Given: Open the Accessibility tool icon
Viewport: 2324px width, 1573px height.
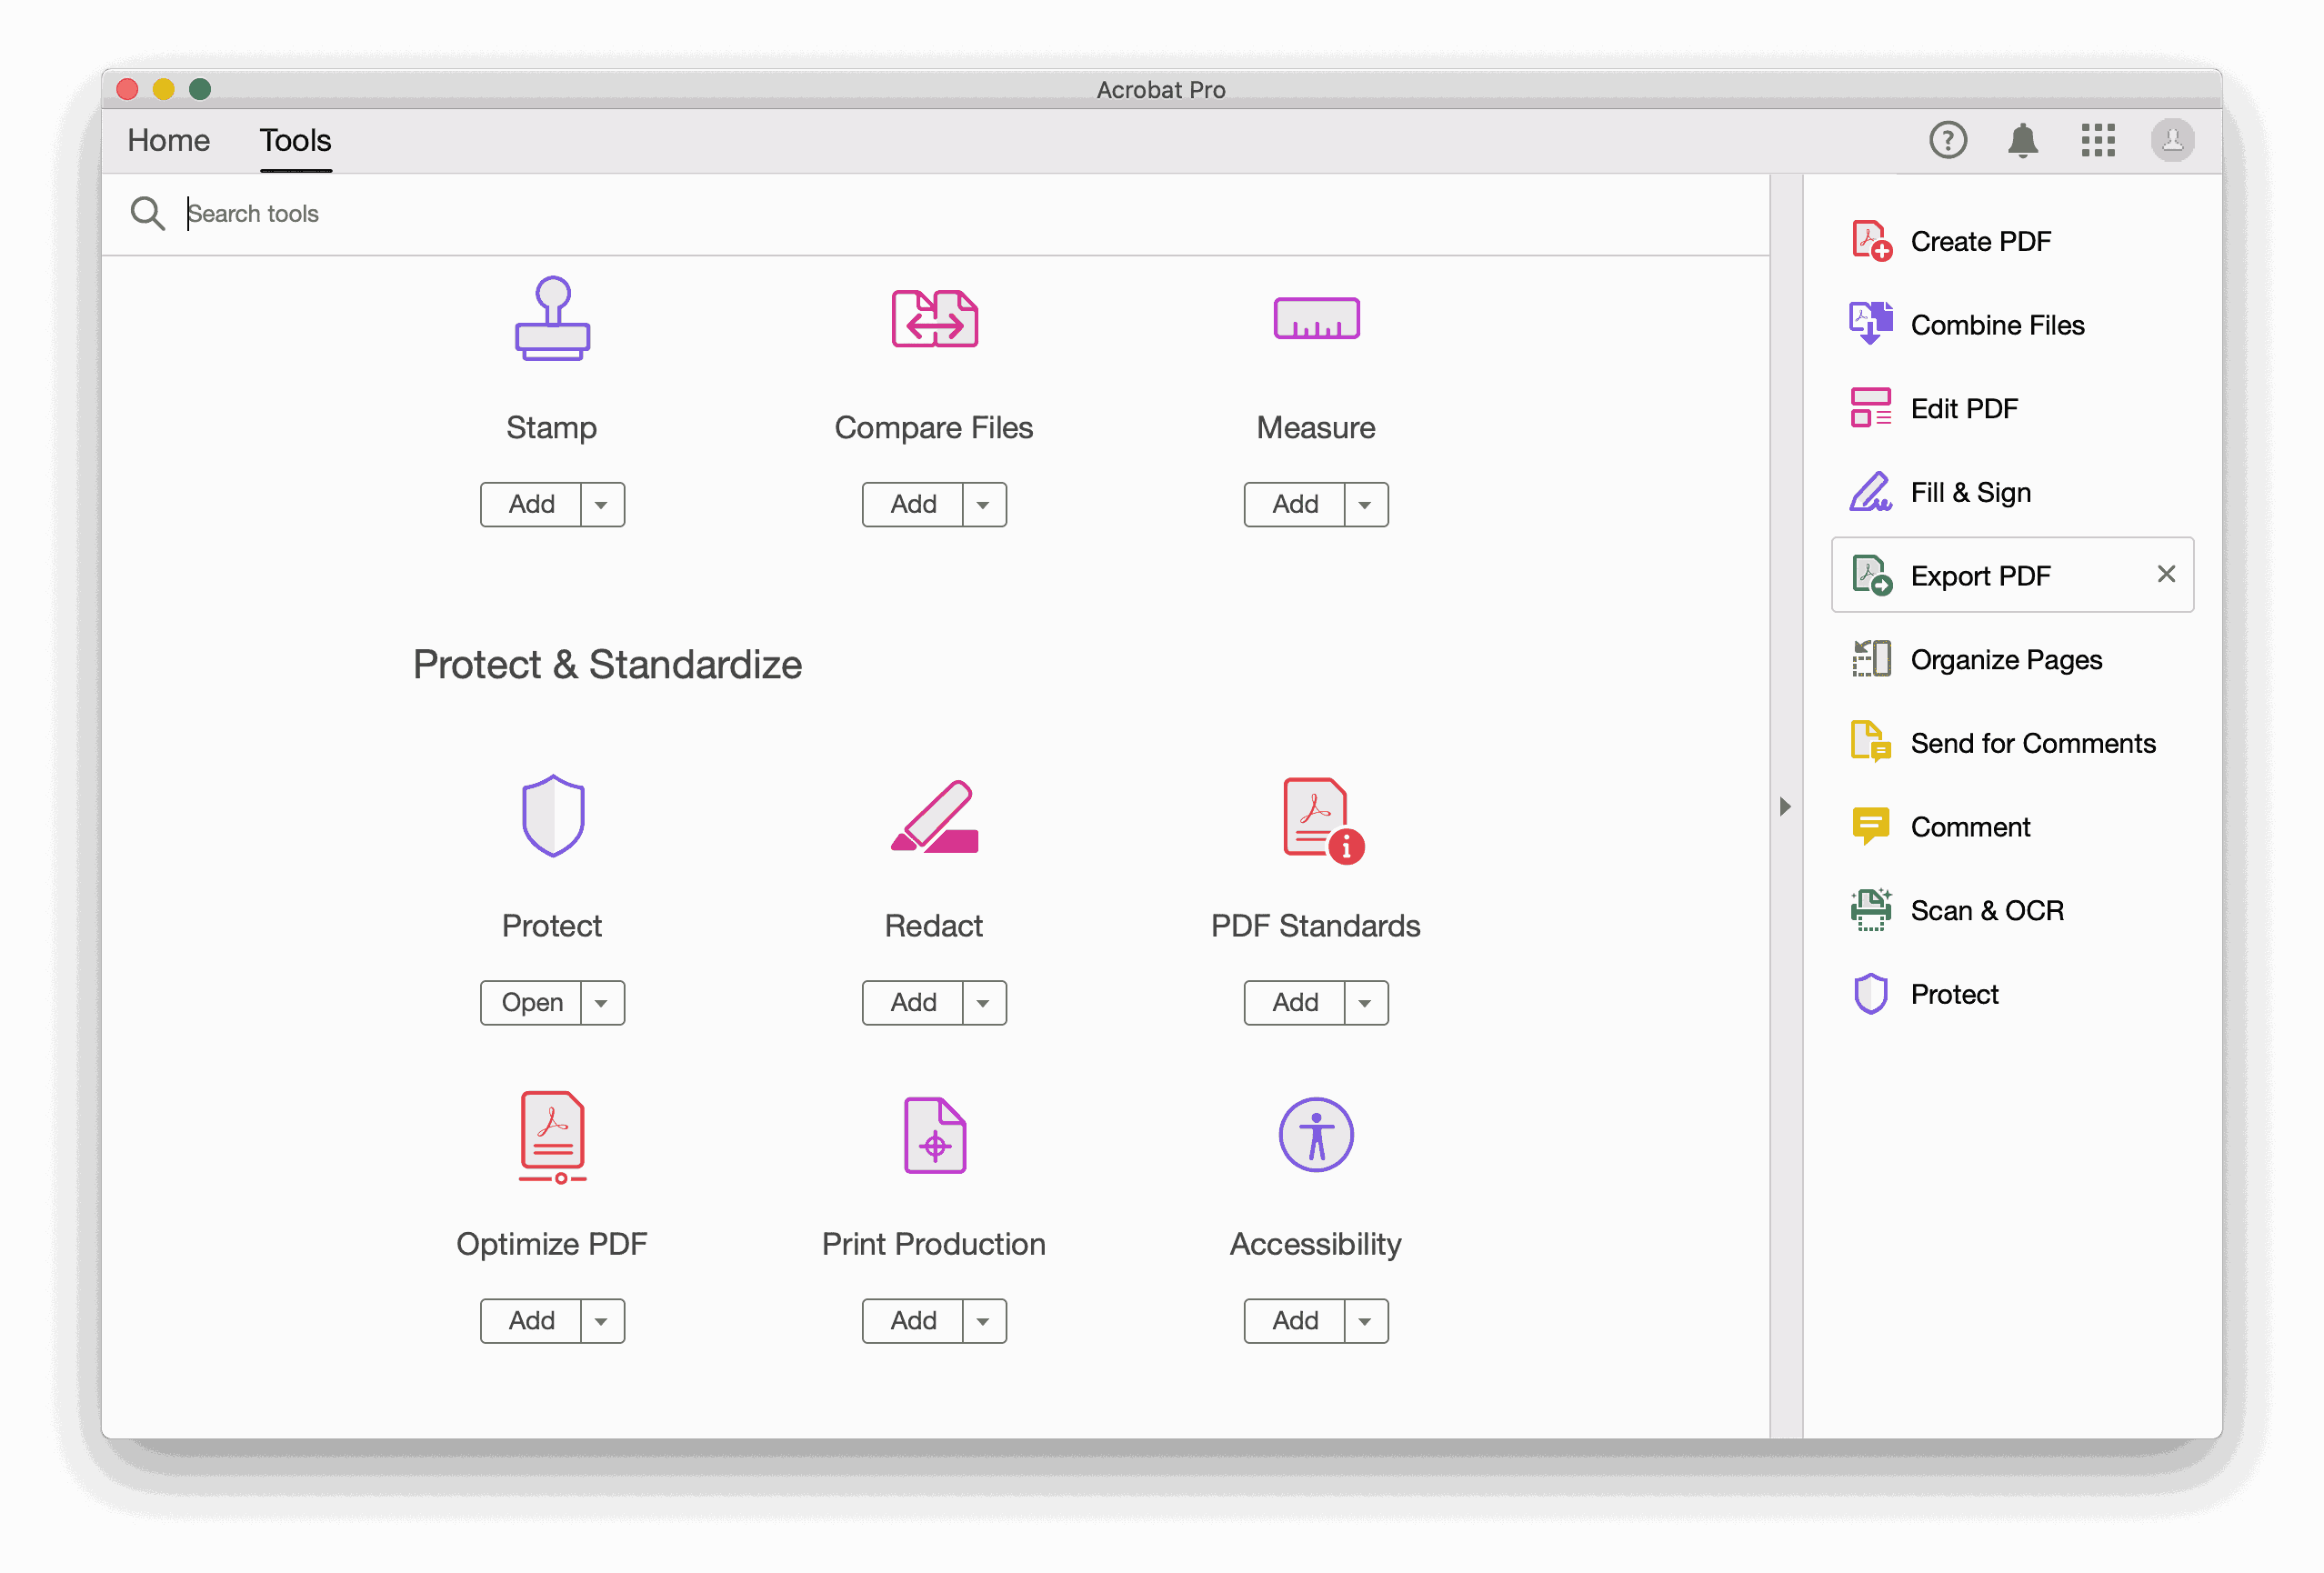Looking at the screenshot, I should (1316, 1135).
